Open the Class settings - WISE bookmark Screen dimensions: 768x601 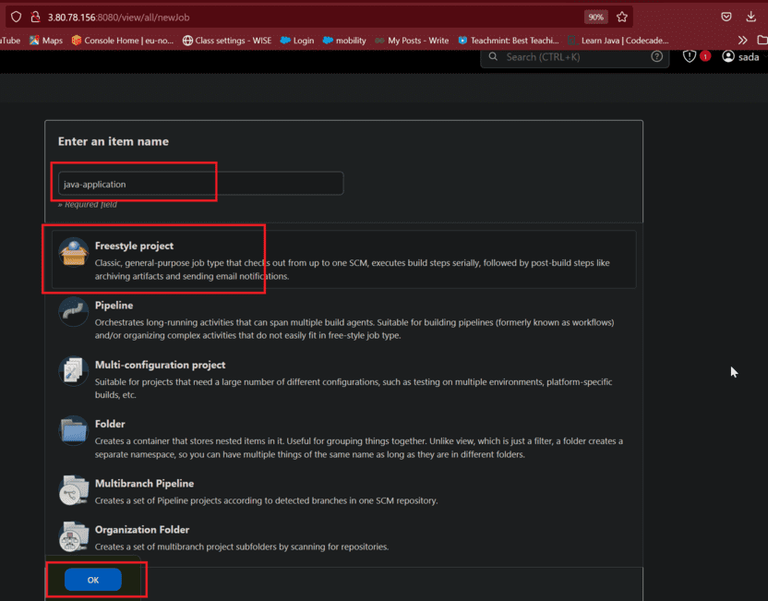tap(227, 40)
